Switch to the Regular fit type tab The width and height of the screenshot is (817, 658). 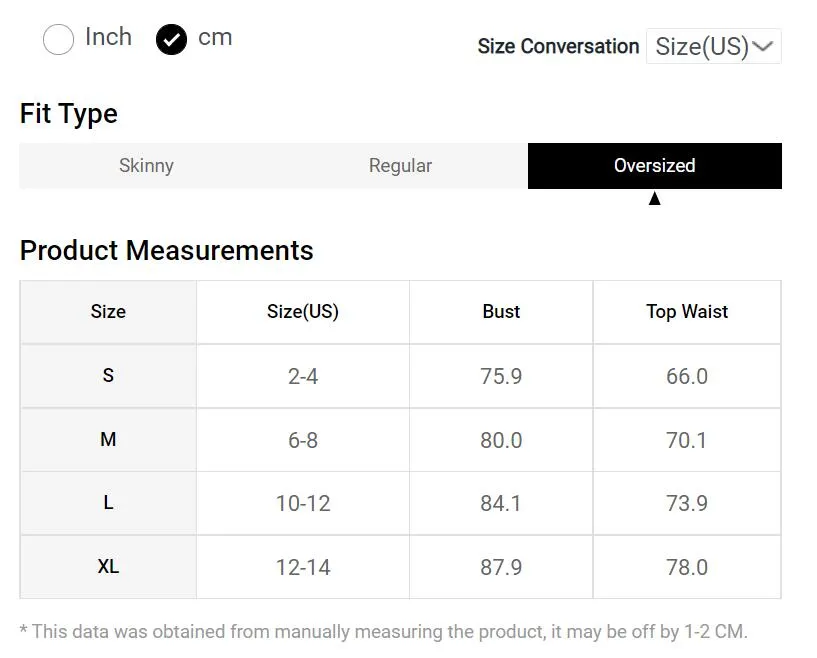(x=400, y=166)
